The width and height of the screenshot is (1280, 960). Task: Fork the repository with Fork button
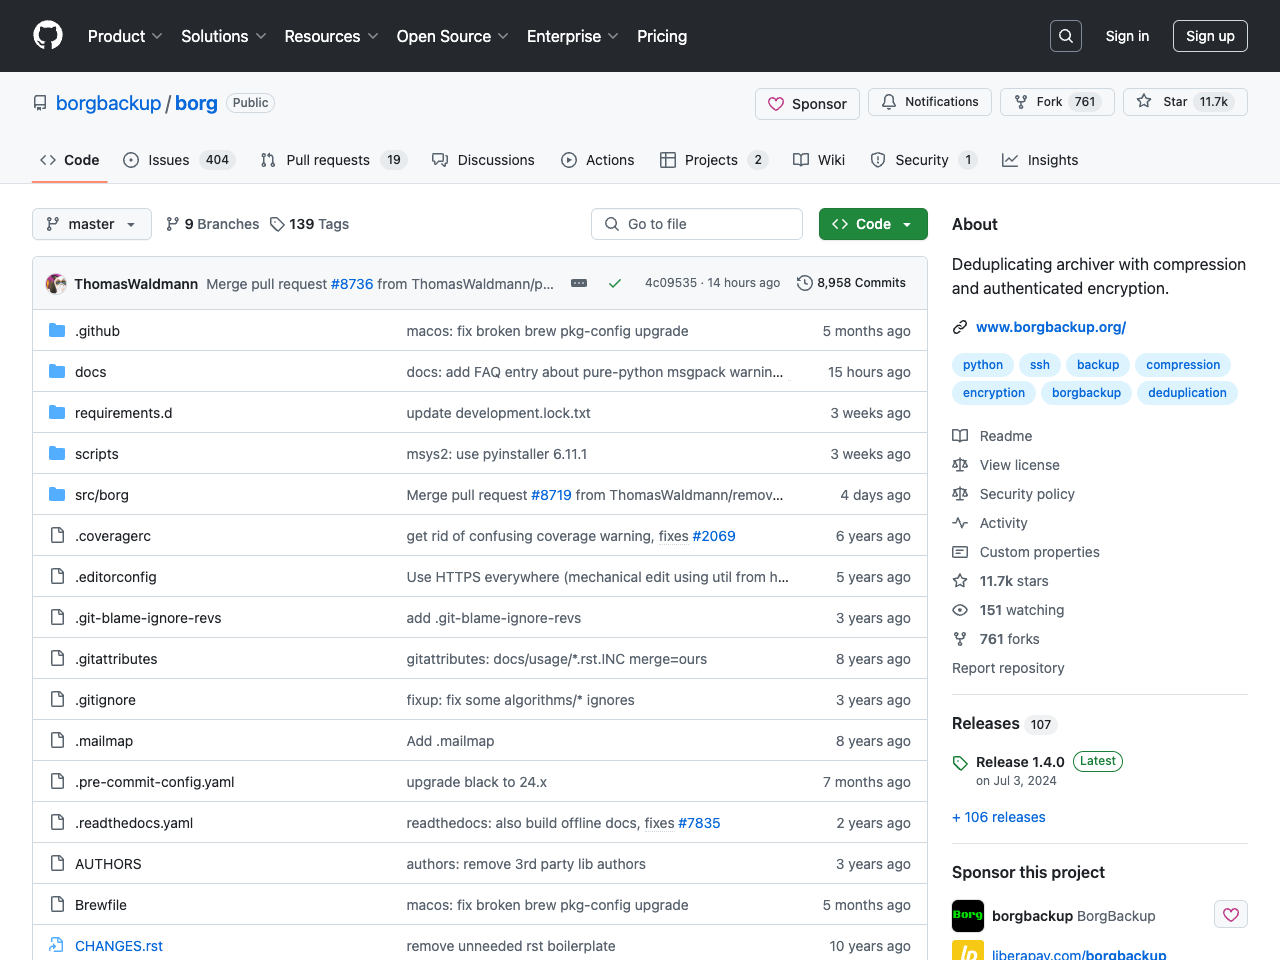click(1057, 102)
